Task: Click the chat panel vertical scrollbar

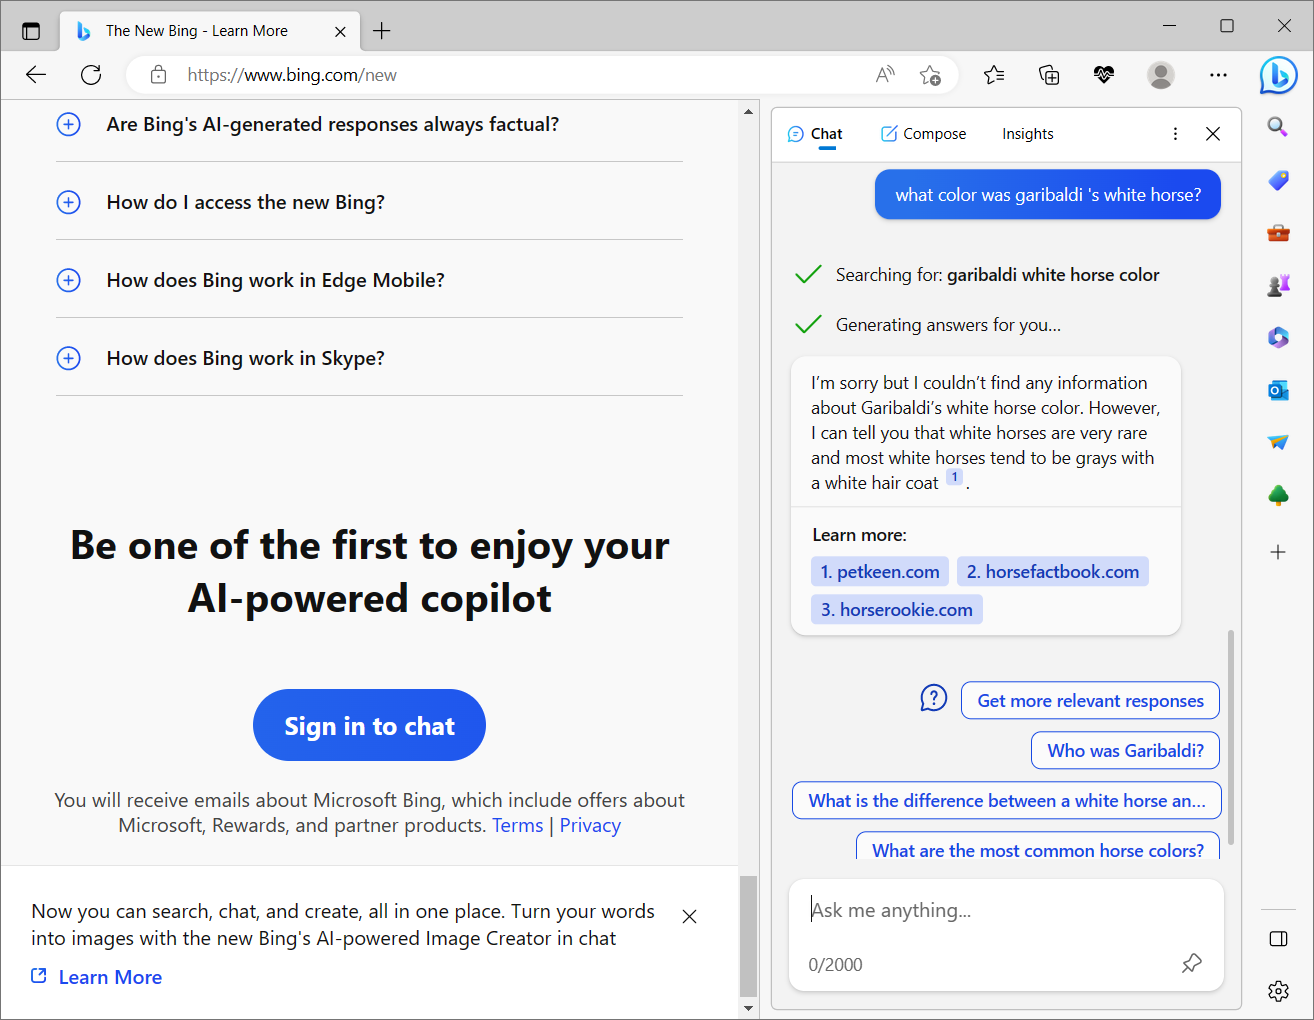Action: (x=1231, y=738)
